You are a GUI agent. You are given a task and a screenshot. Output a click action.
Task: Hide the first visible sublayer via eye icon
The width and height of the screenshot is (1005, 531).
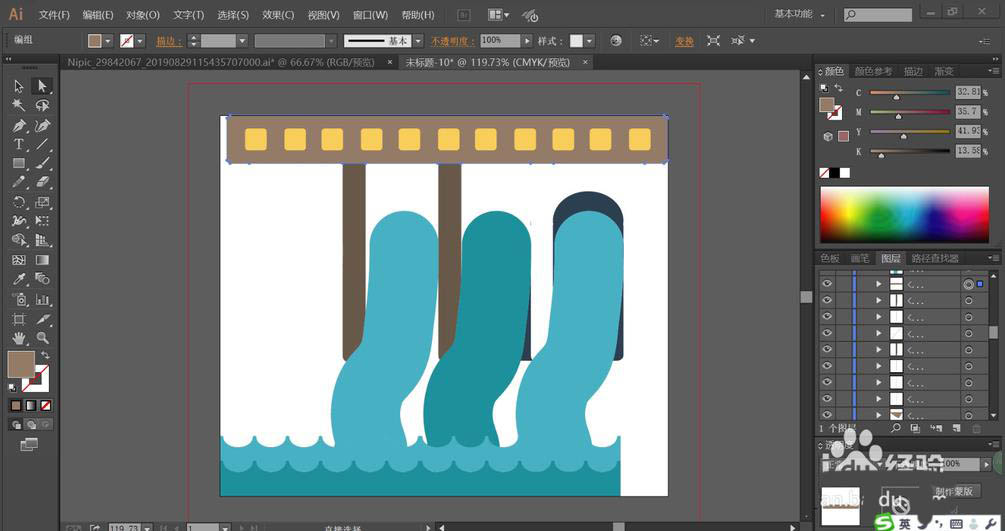pyautogui.click(x=827, y=284)
